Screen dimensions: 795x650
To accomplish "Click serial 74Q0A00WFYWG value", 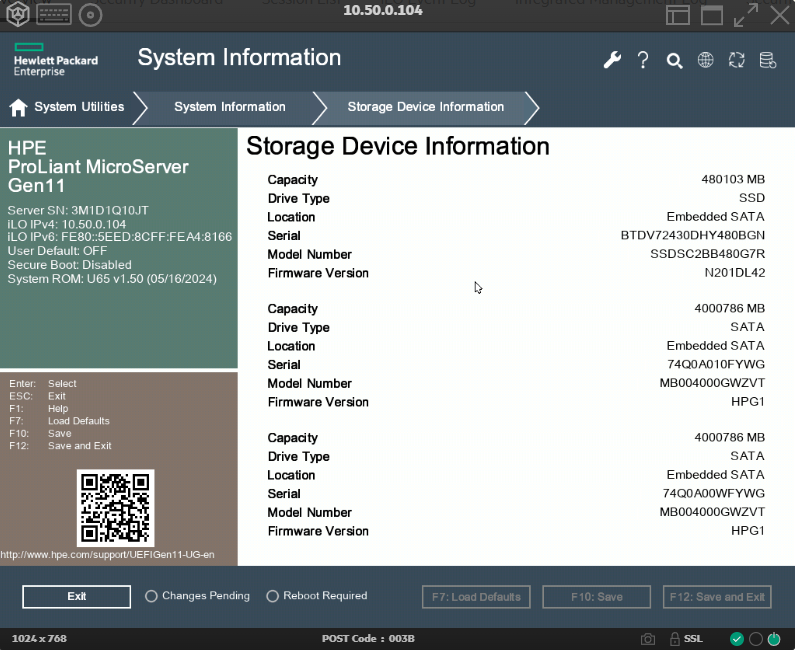I will click(713, 493).
